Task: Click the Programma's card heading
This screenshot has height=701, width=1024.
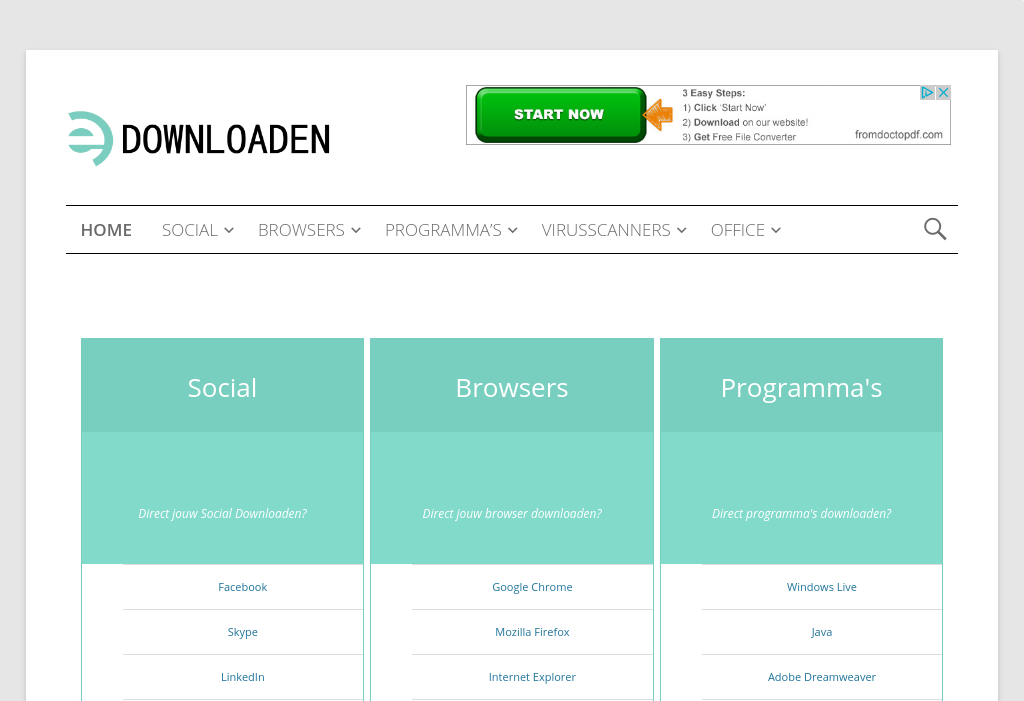Action: pos(801,388)
